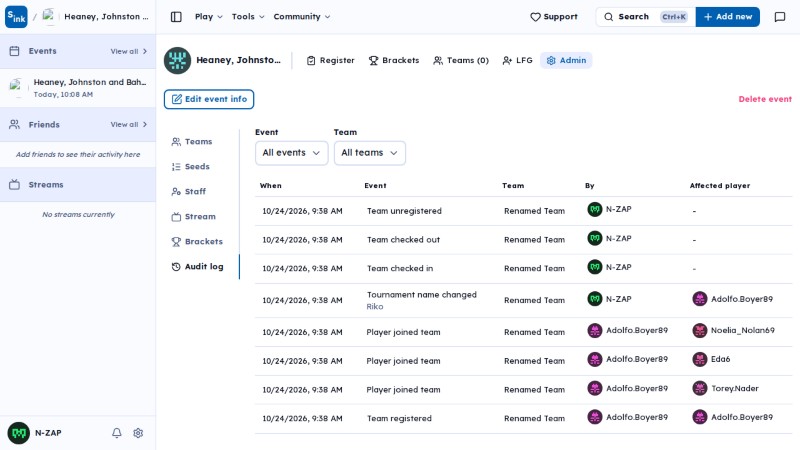Click the Affected player column header
The height and width of the screenshot is (450, 800).
pyautogui.click(x=720, y=186)
